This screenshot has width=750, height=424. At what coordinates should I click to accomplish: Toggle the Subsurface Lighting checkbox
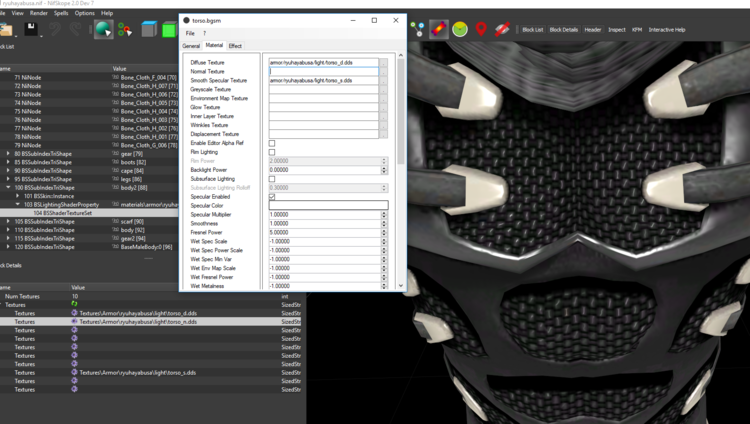[x=272, y=179]
